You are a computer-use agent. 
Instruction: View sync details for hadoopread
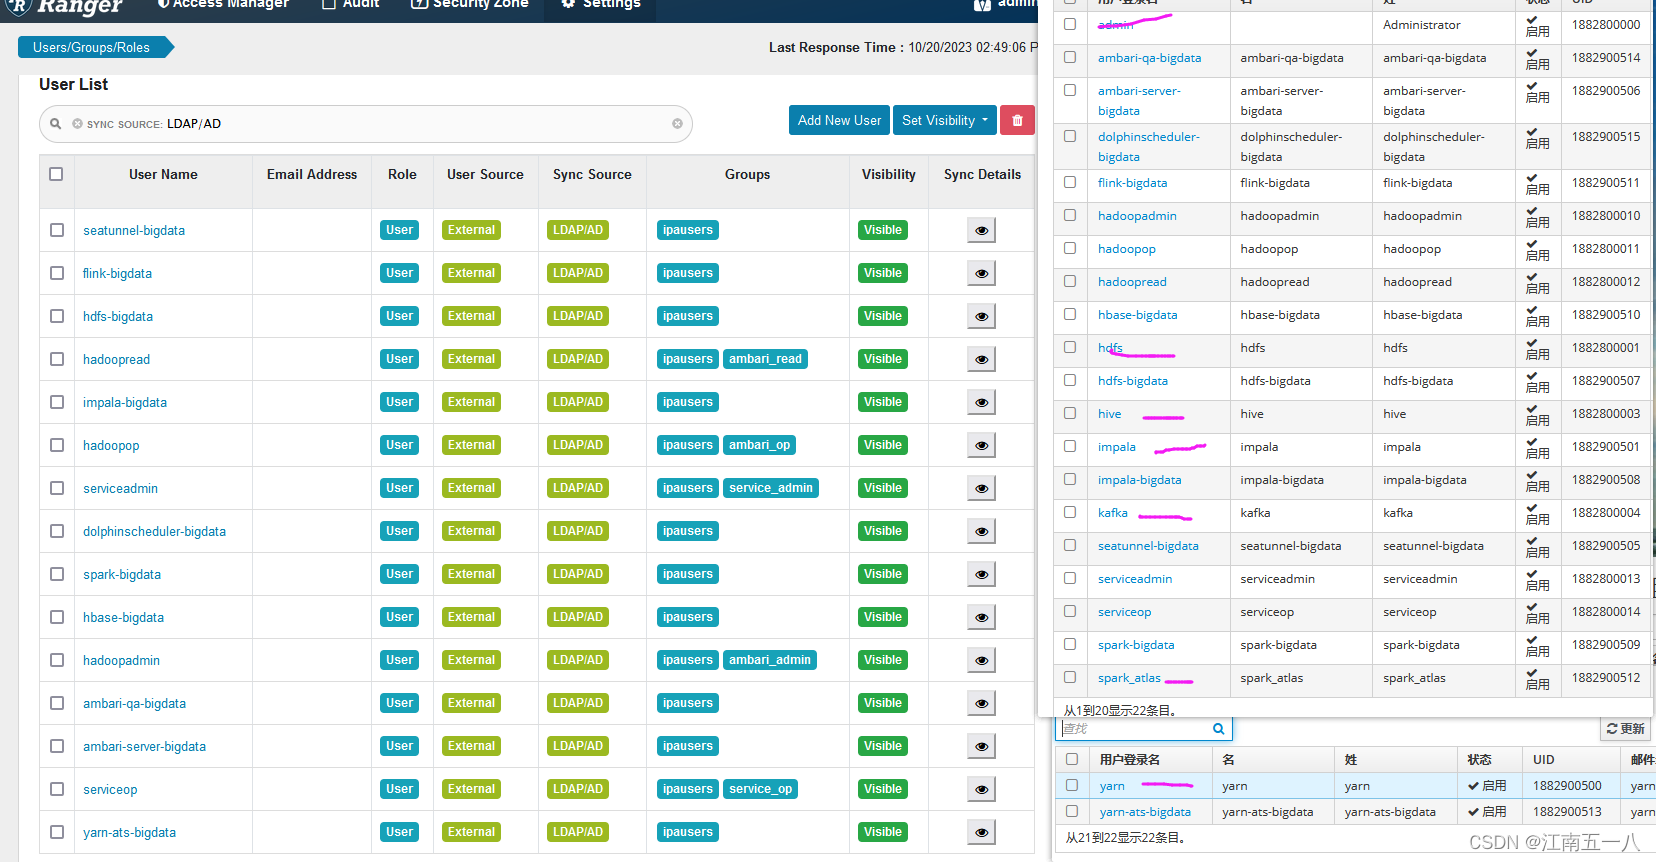click(x=982, y=360)
